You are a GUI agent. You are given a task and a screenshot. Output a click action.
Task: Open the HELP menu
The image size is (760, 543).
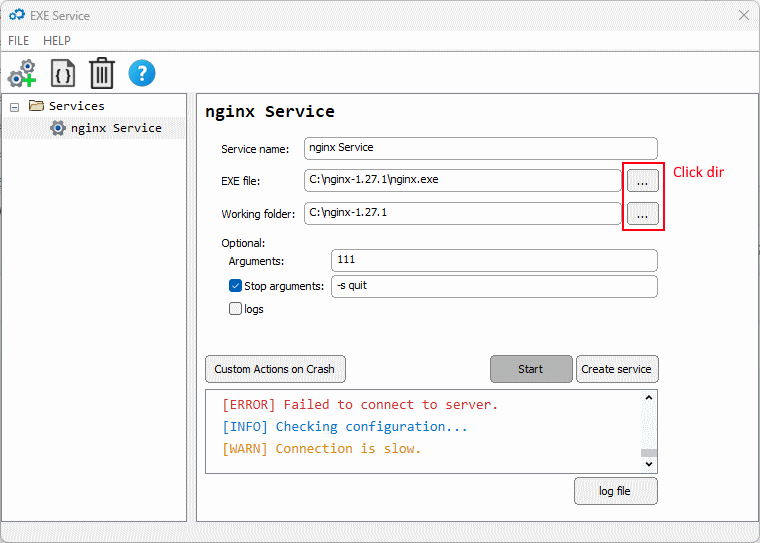(57, 41)
